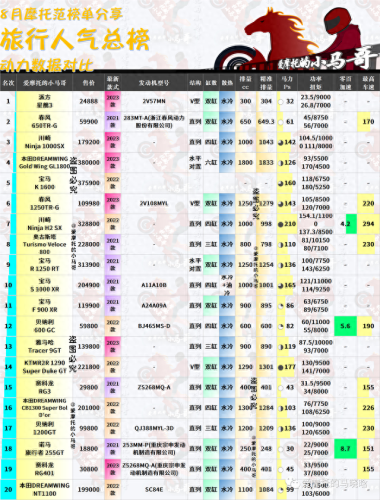Viewport: 380px width, 500px height.
Task: Click the 零百加速 column header
Action: [345, 83]
